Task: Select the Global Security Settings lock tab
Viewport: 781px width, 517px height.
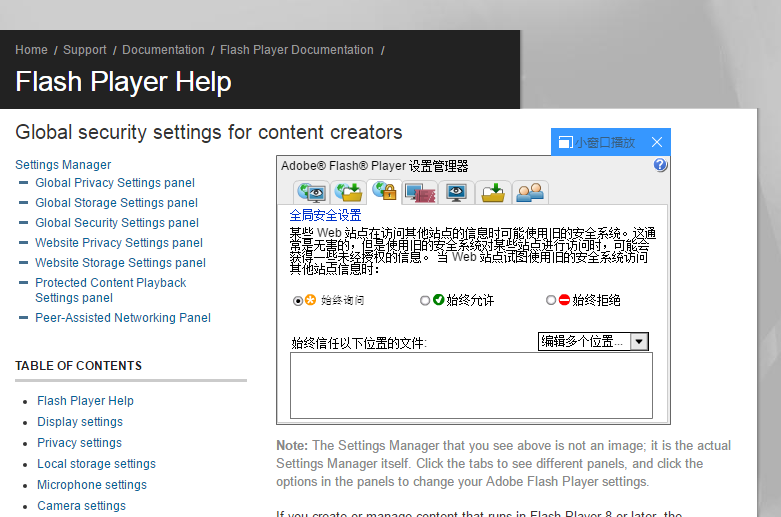Action: pyautogui.click(x=385, y=191)
